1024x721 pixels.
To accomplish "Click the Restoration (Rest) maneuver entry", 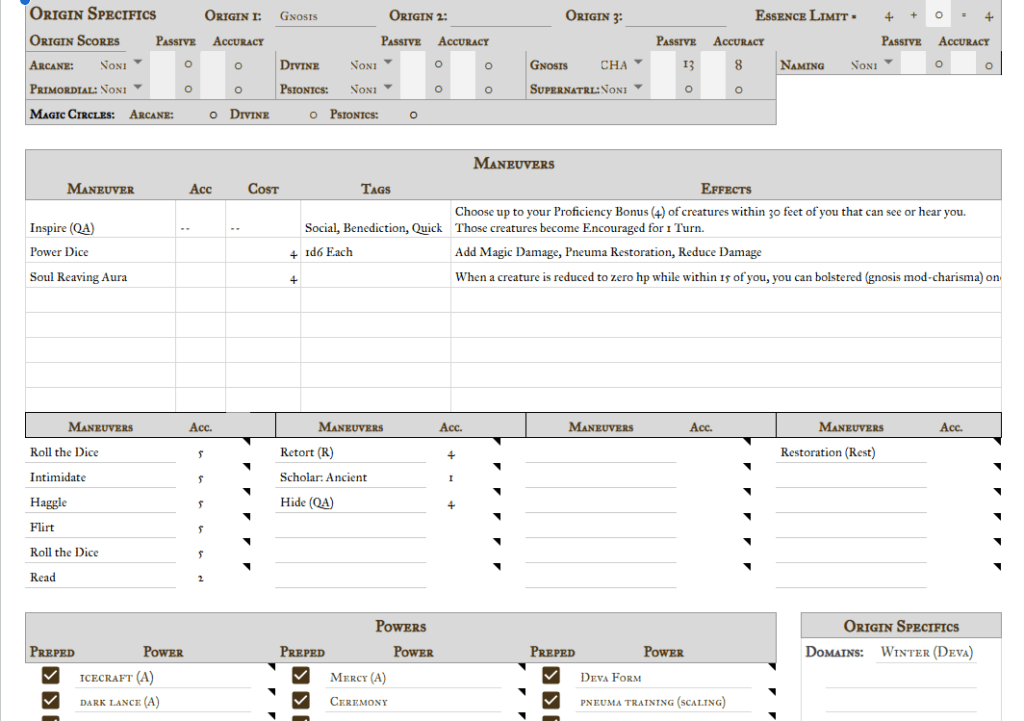I will pos(851,452).
